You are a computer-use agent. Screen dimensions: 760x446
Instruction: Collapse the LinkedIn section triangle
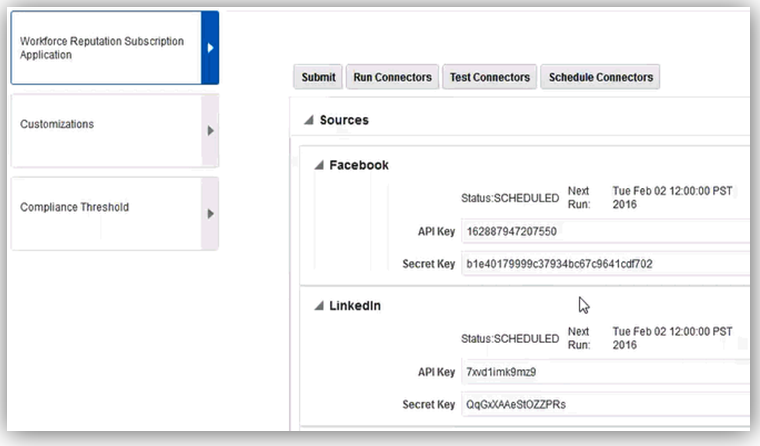point(318,306)
